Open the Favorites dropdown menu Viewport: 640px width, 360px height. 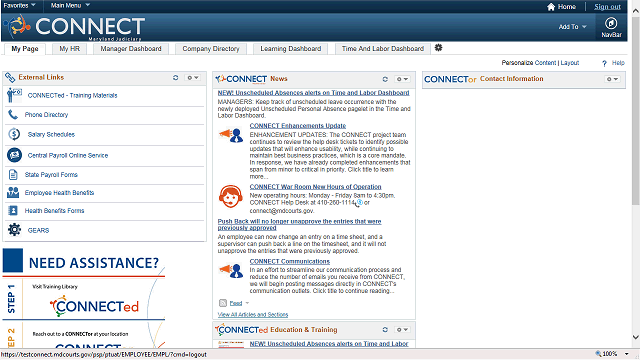pyautogui.click(x=19, y=5)
